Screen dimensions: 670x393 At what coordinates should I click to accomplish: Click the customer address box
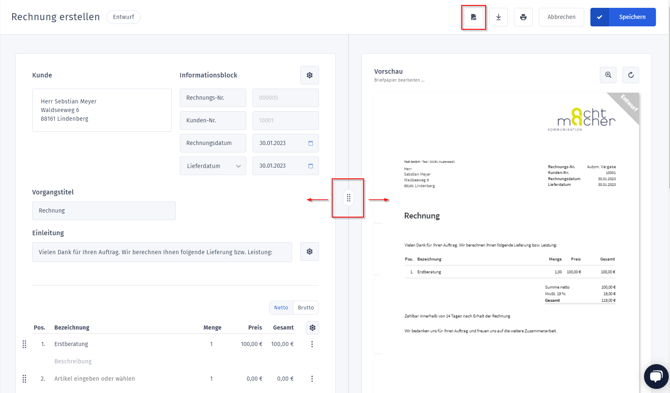[102, 110]
